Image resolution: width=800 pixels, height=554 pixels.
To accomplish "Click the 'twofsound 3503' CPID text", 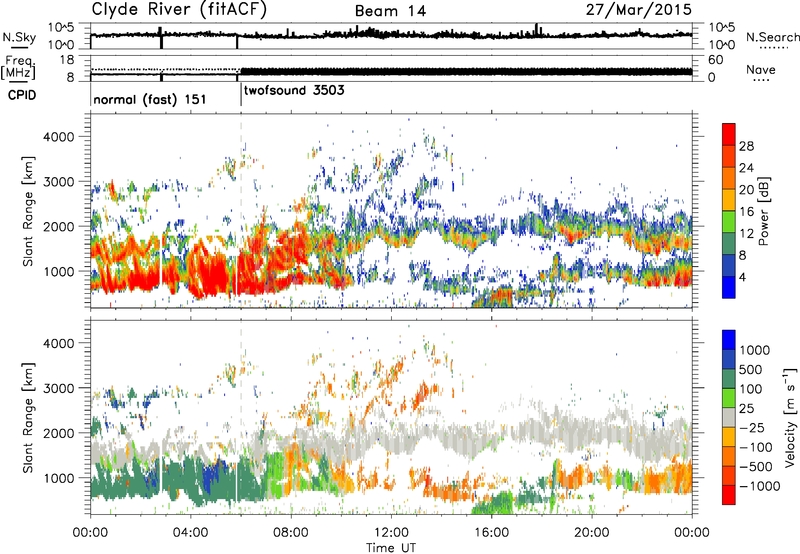I will (294, 91).
